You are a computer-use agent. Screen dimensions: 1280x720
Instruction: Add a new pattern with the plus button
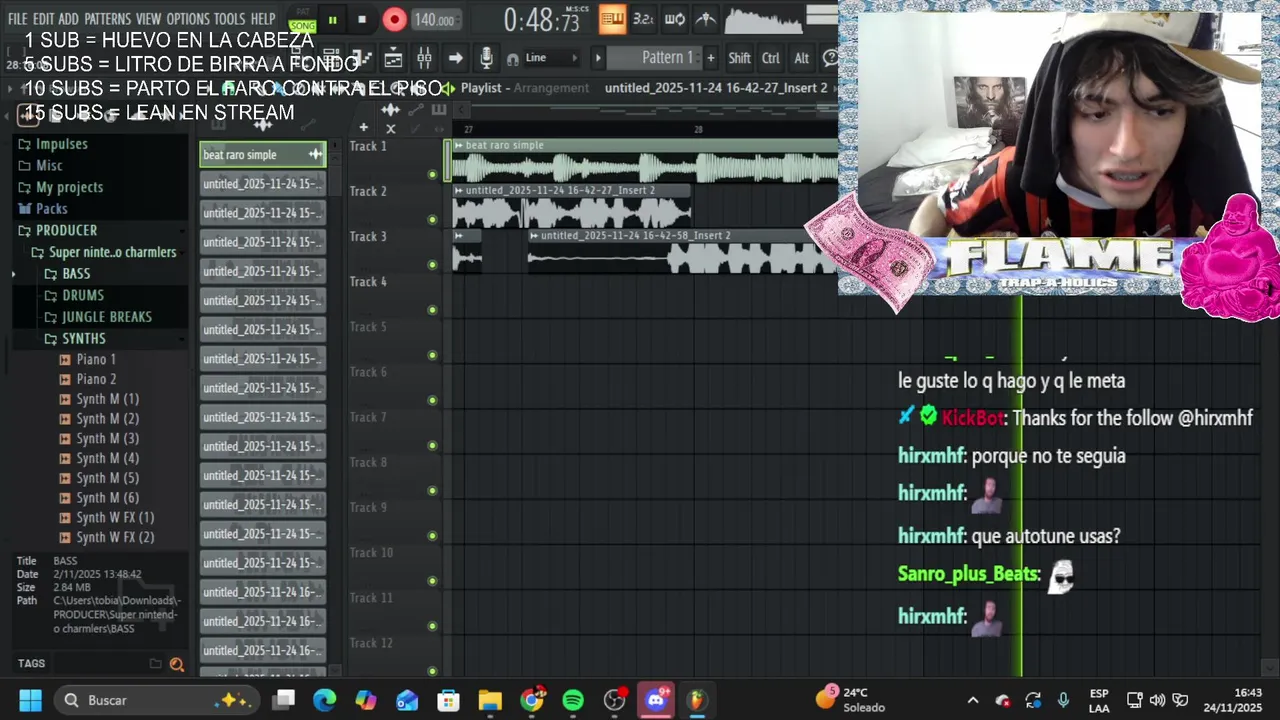click(711, 58)
